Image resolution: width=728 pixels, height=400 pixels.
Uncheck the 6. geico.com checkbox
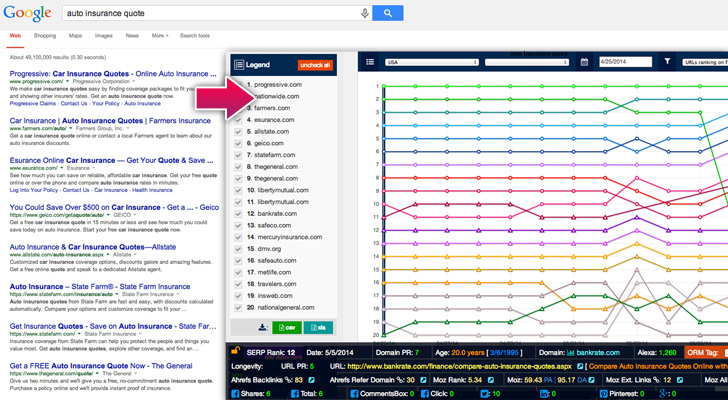[238, 143]
